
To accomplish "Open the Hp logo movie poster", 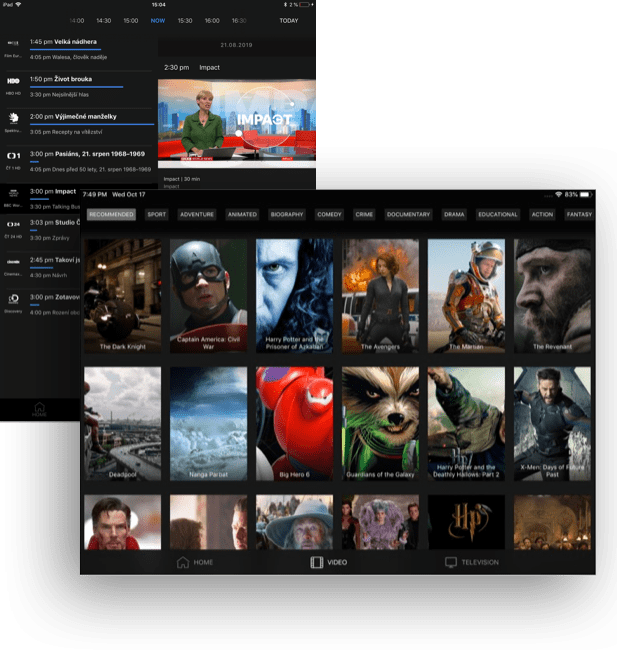I will pos(466,522).
